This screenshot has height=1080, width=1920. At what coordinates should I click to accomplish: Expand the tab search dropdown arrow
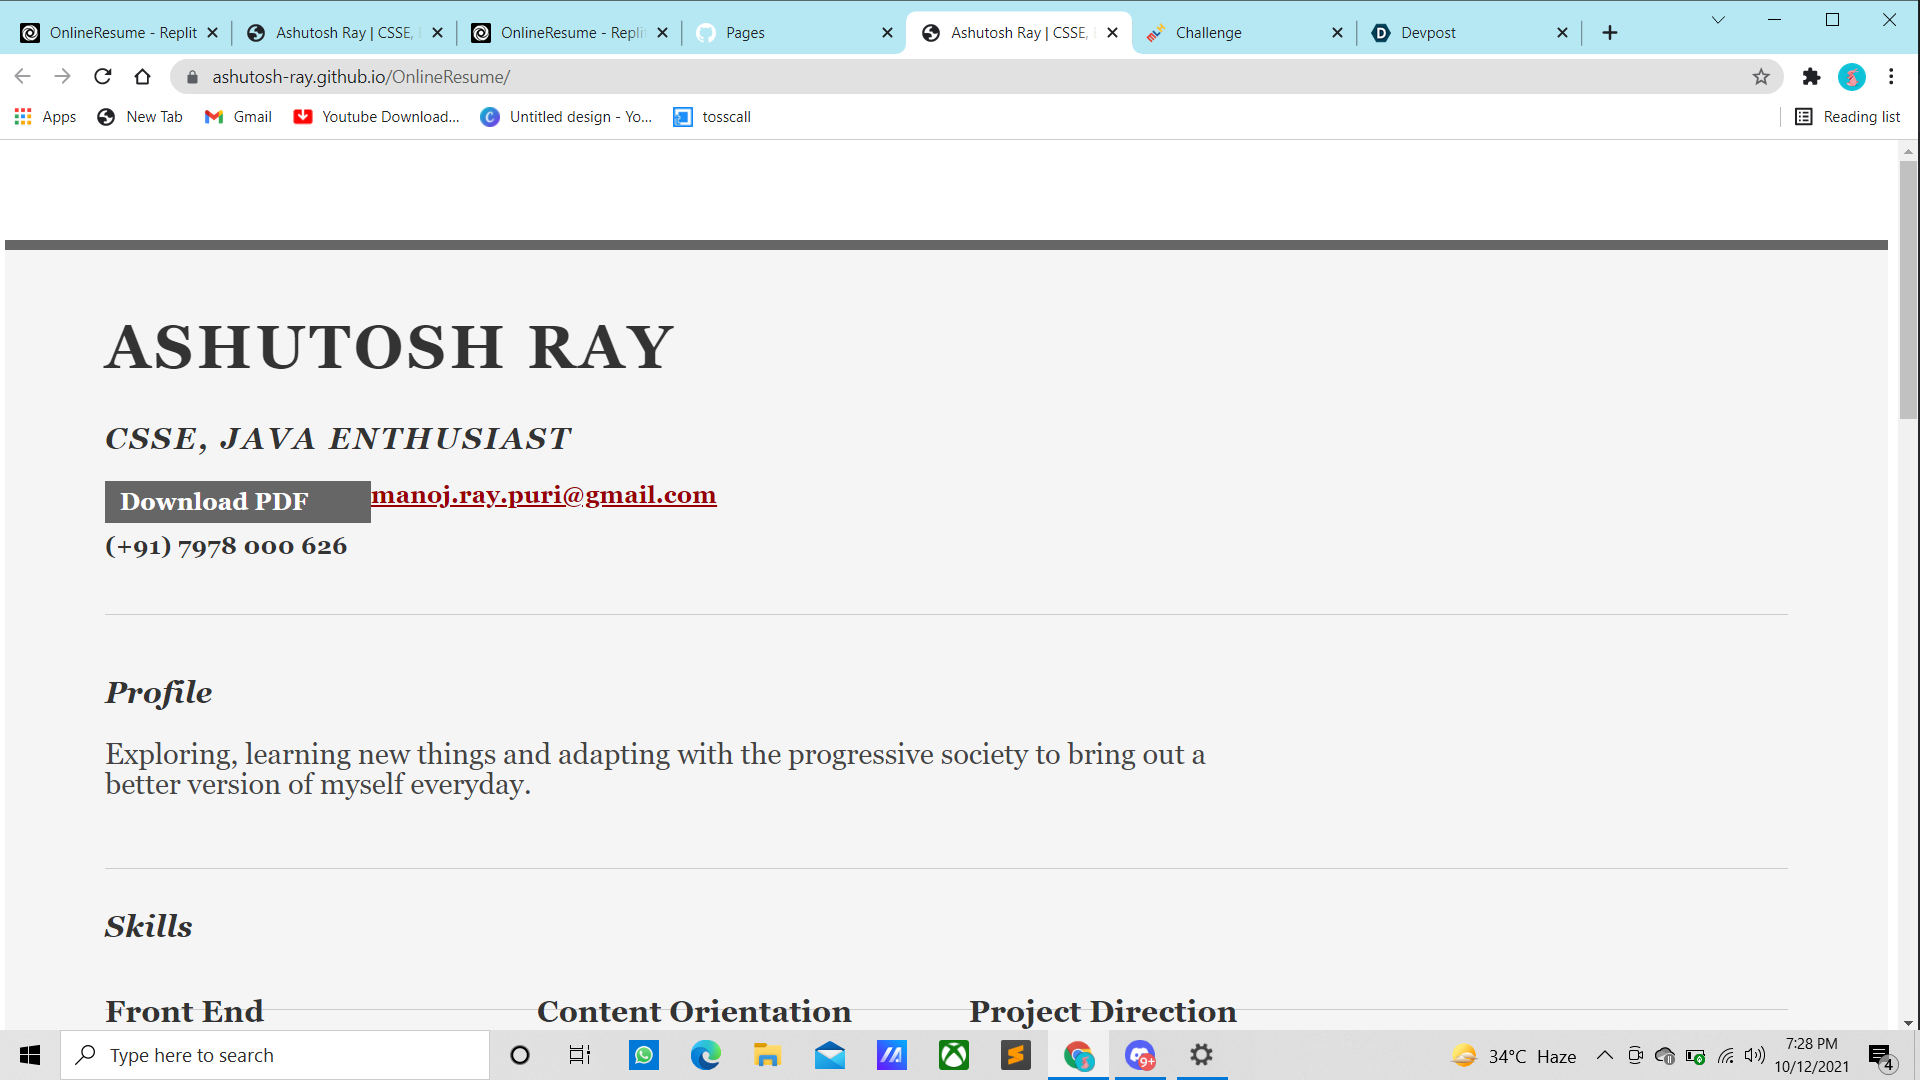1718,20
